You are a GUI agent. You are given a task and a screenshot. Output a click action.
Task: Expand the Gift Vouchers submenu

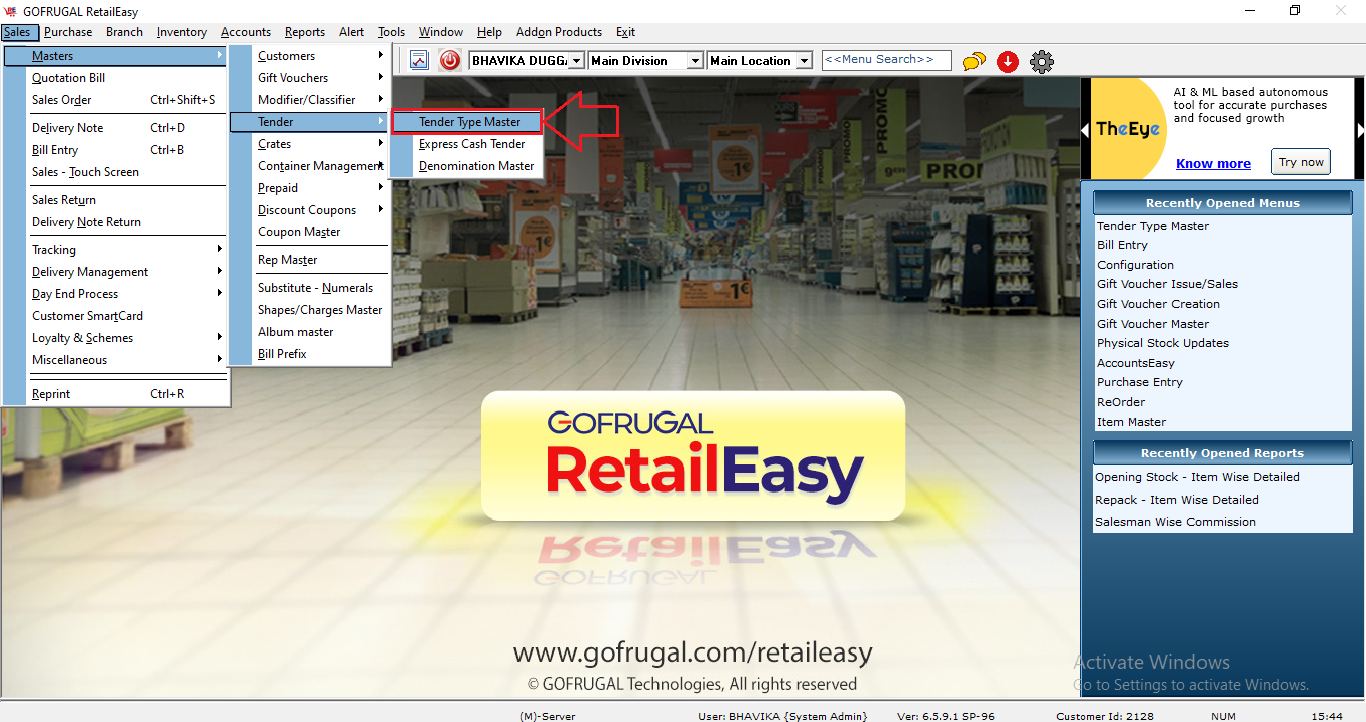309,78
